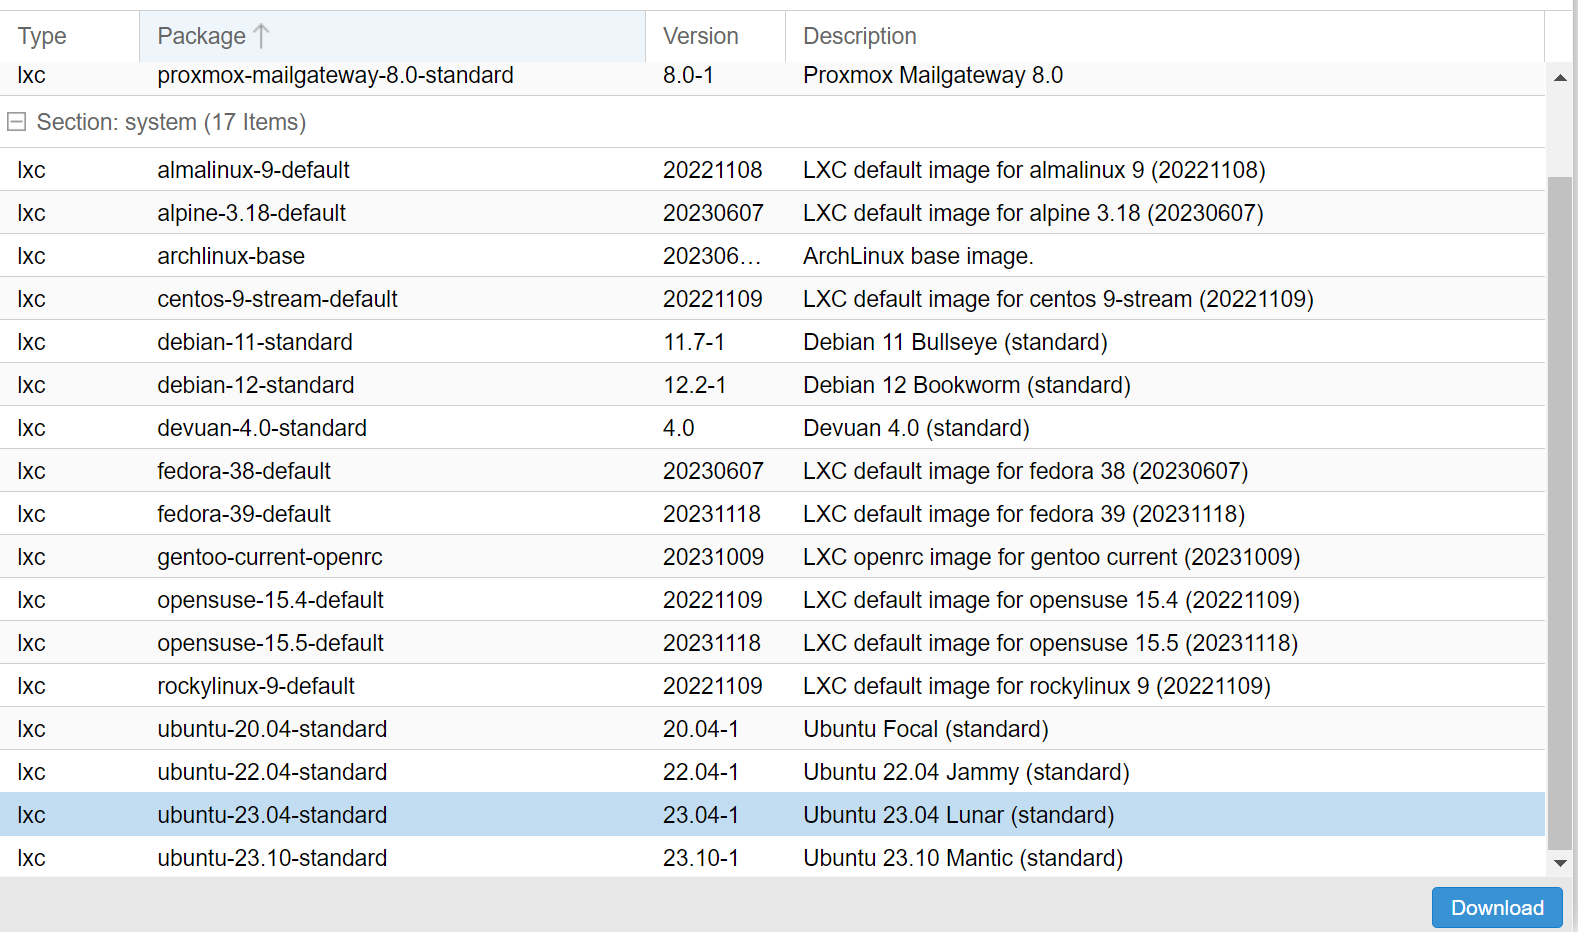Click the Ubuntu Focal (standard) description
This screenshot has width=1578, height=932.
tap(926, 729)
